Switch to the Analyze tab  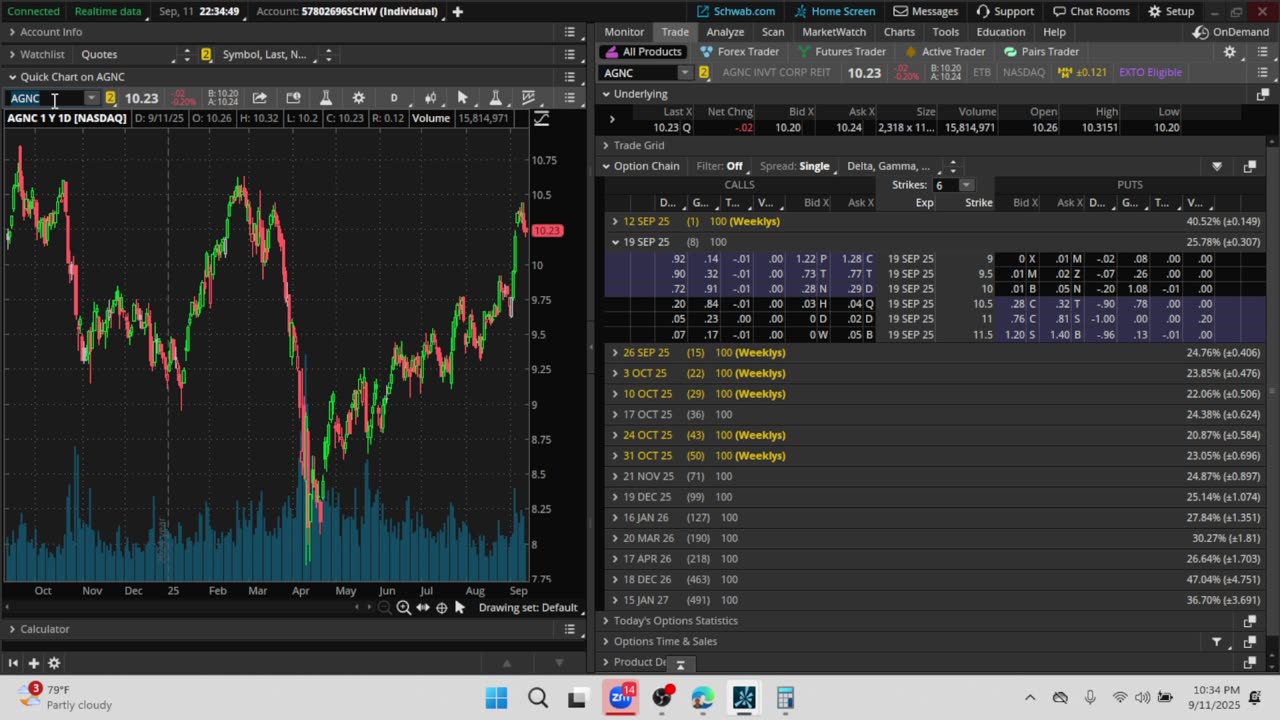pos(725,32)
